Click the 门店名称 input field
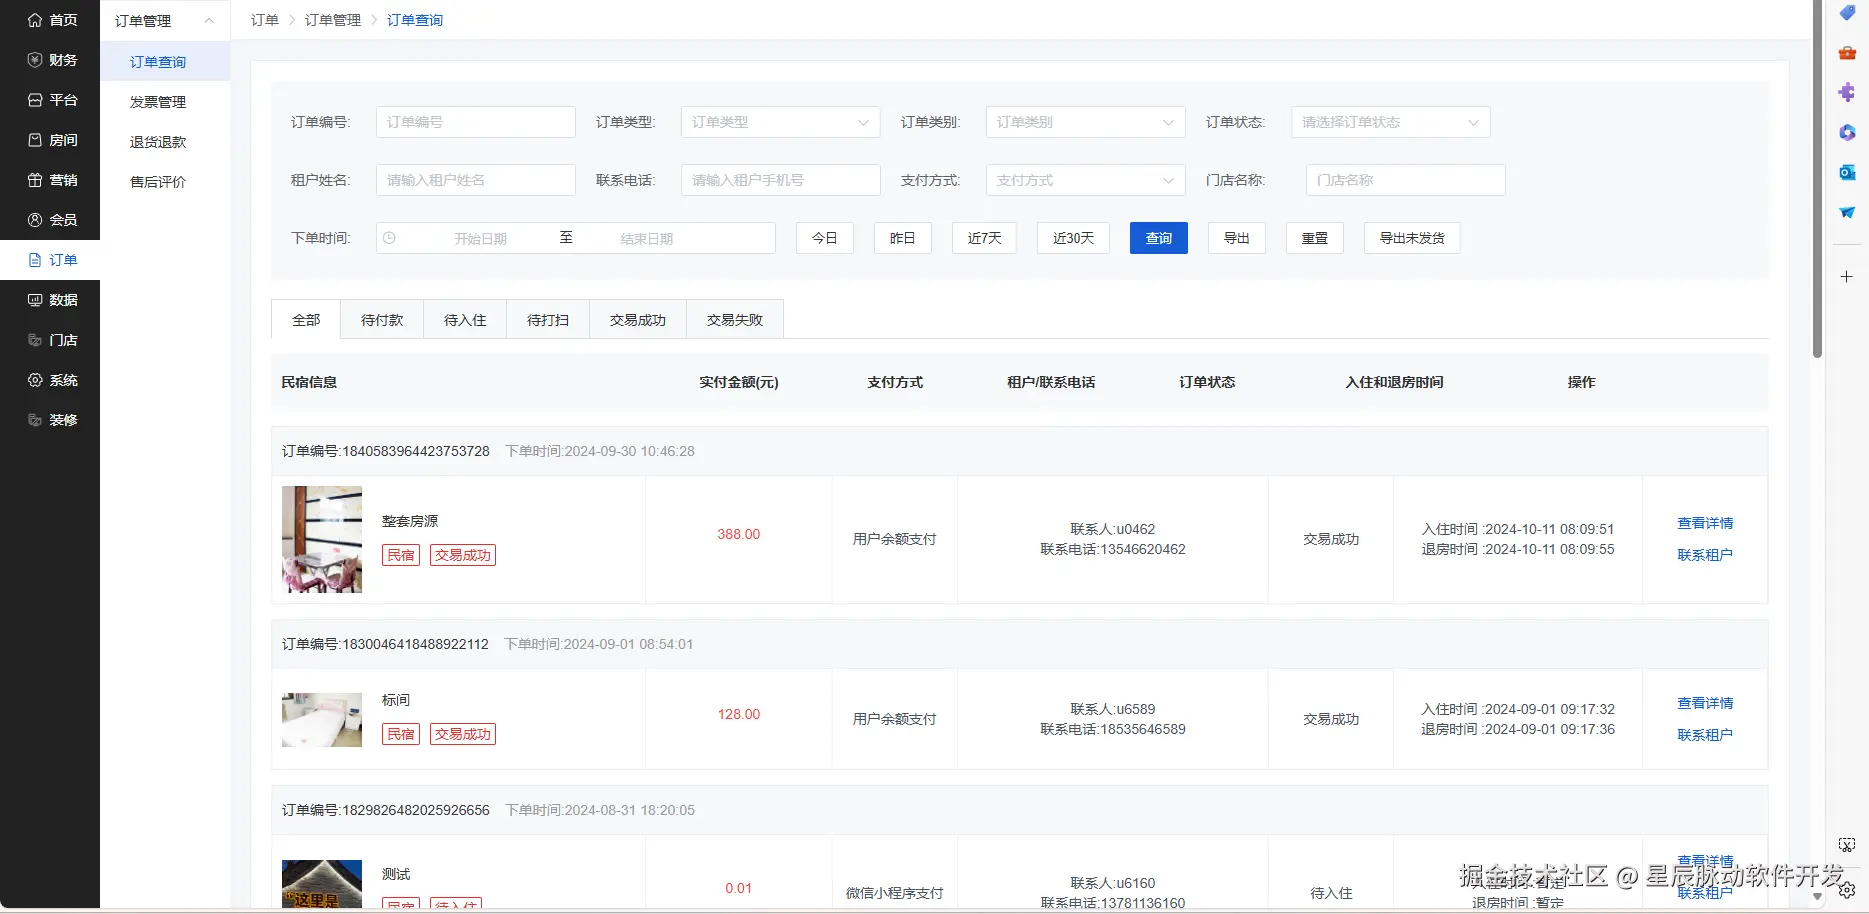The height and width of the screenshot is (914, 1869). coord(1406,180)
